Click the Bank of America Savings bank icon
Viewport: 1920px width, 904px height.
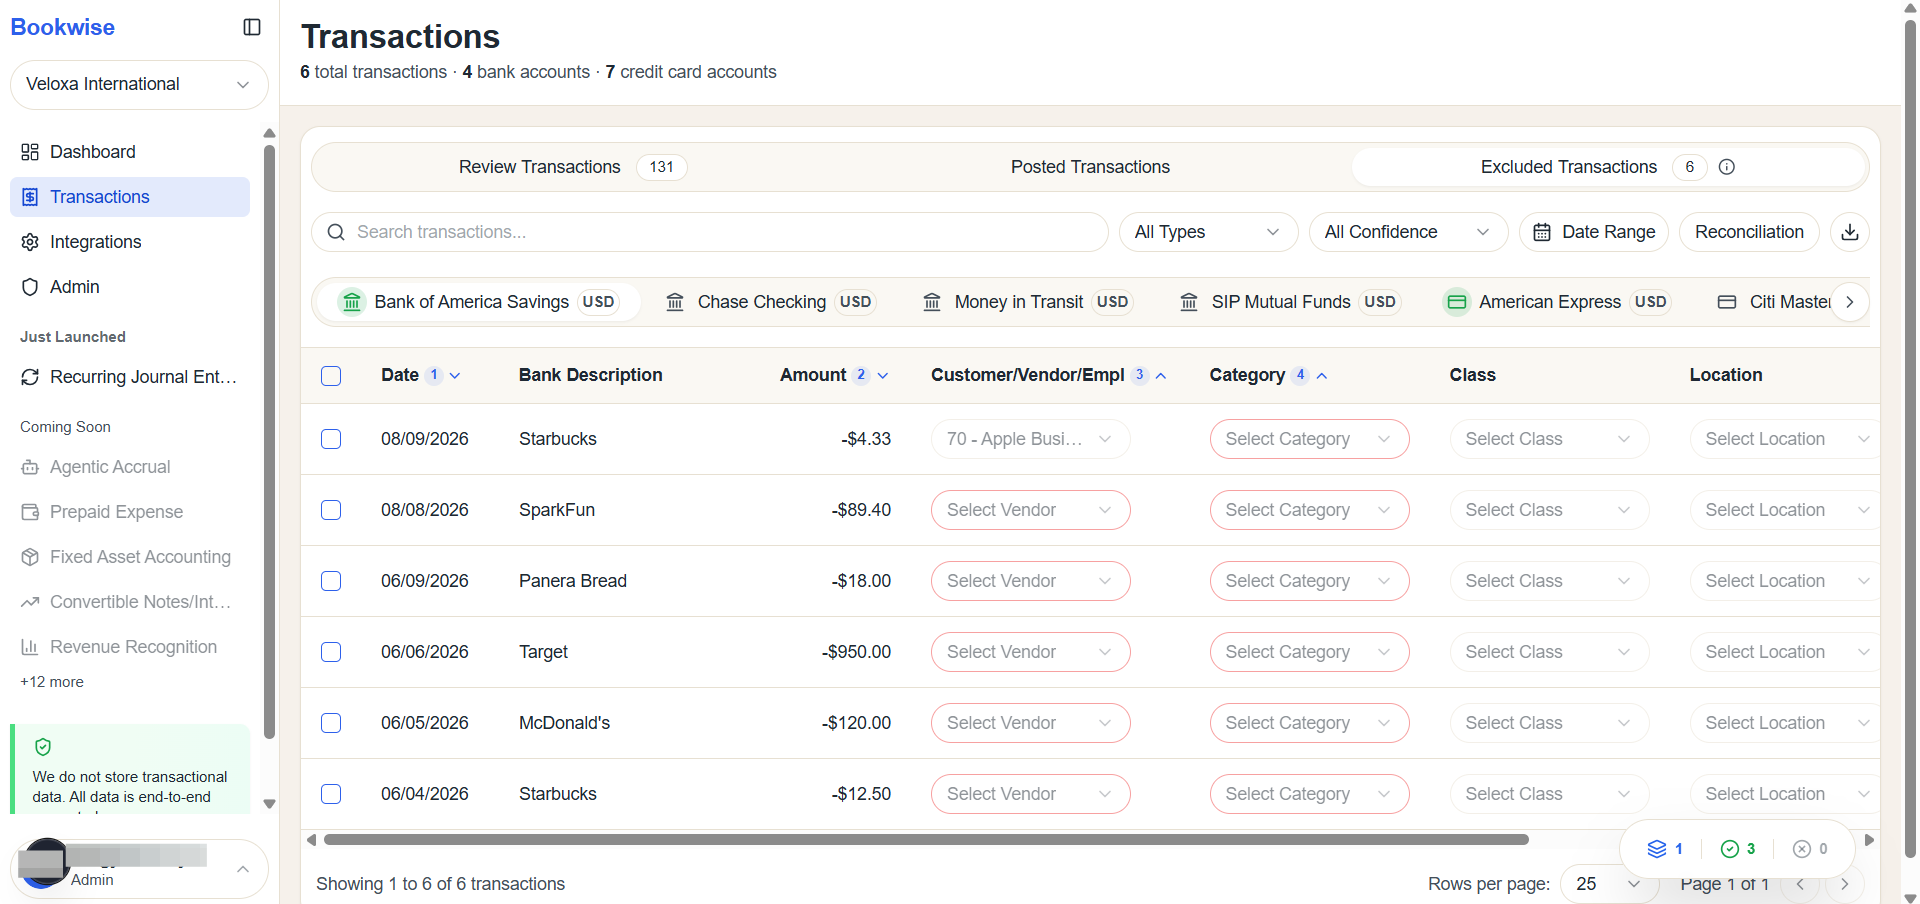pos(352,302)
